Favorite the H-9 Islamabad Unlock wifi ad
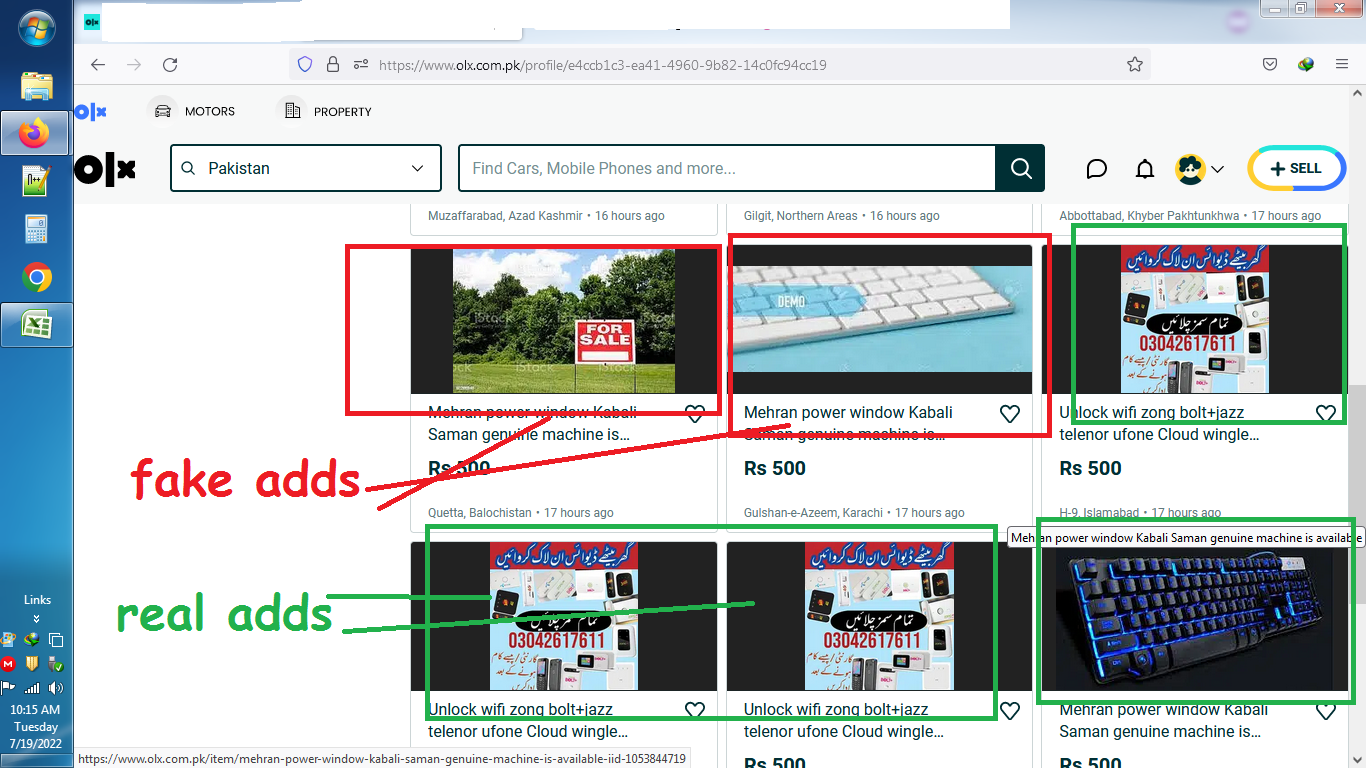 (1326, 414)
